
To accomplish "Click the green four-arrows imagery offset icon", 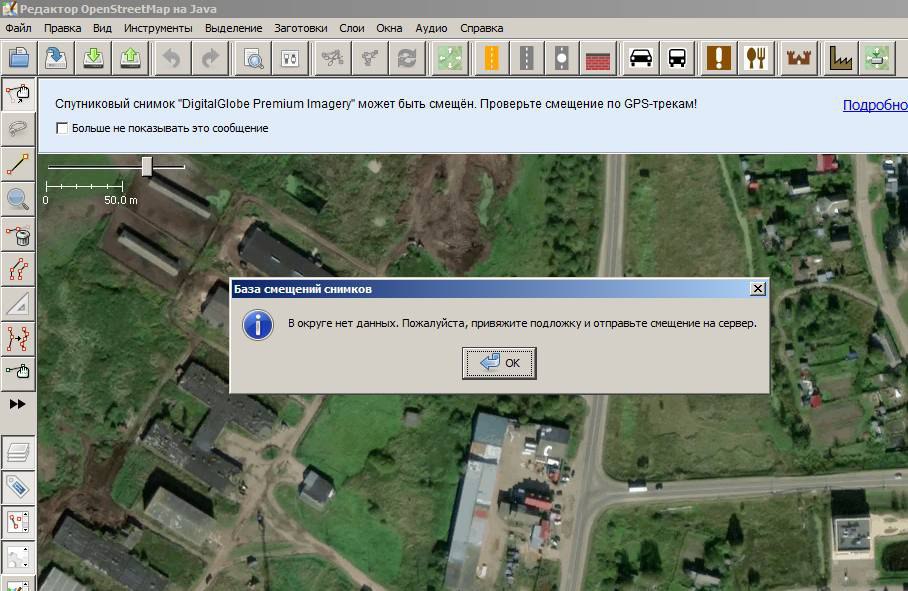I will [450, 58].
